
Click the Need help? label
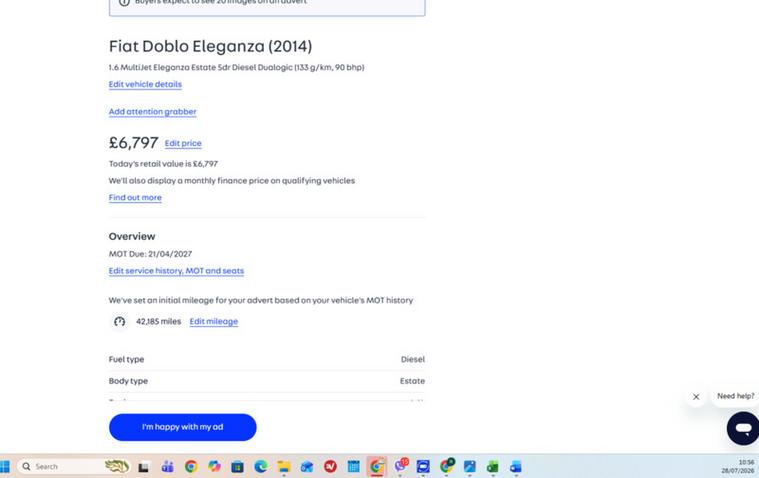click(x=735, y=396)
